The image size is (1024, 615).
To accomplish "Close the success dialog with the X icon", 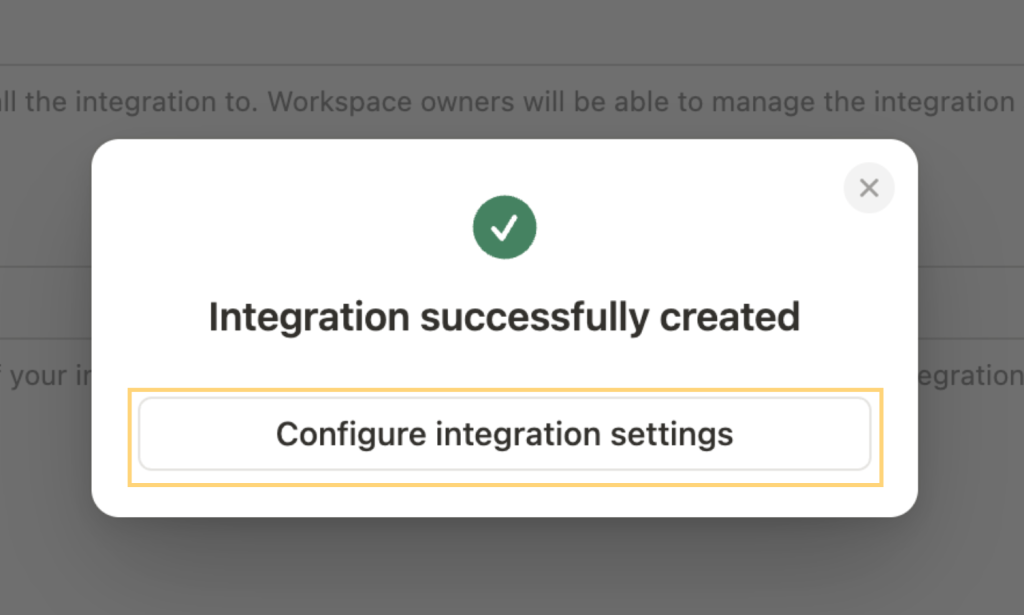I will tap(869, 188).
